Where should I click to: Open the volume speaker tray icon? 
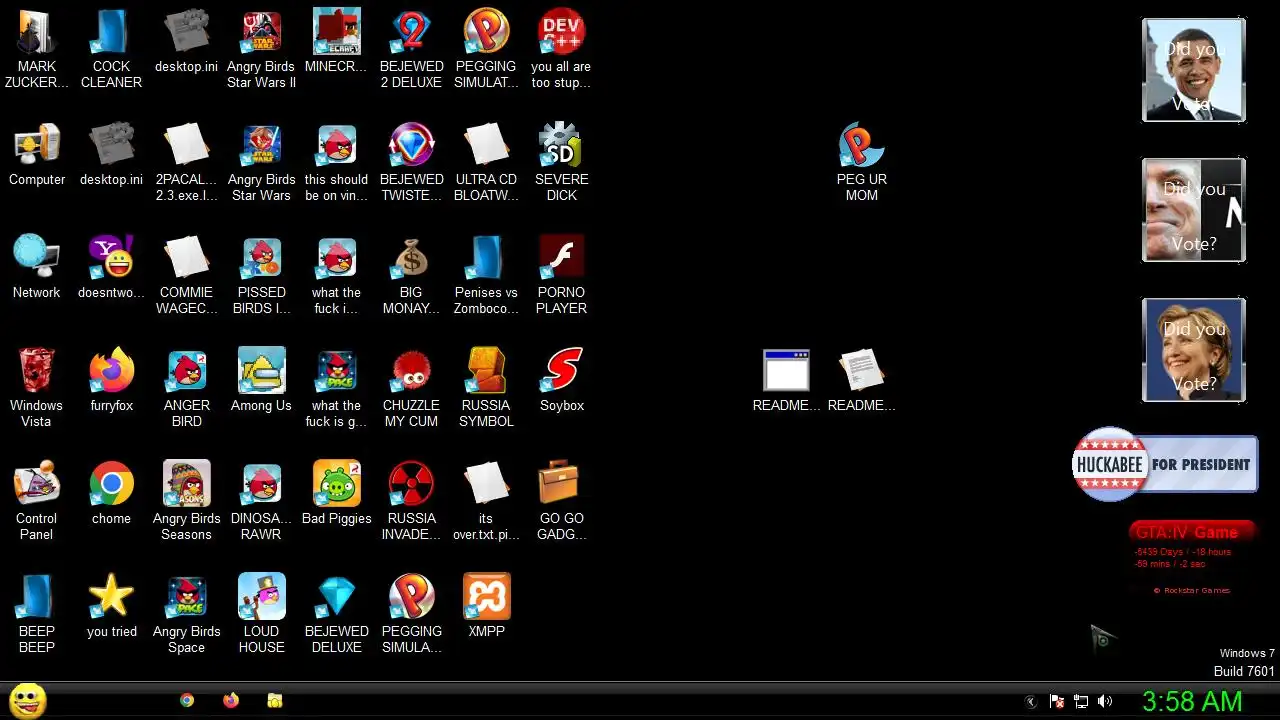(x=1105, y=702)
